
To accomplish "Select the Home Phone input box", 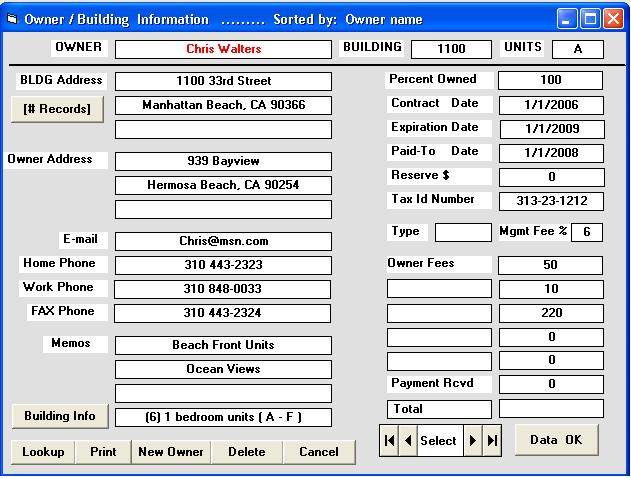I will 223,265.
